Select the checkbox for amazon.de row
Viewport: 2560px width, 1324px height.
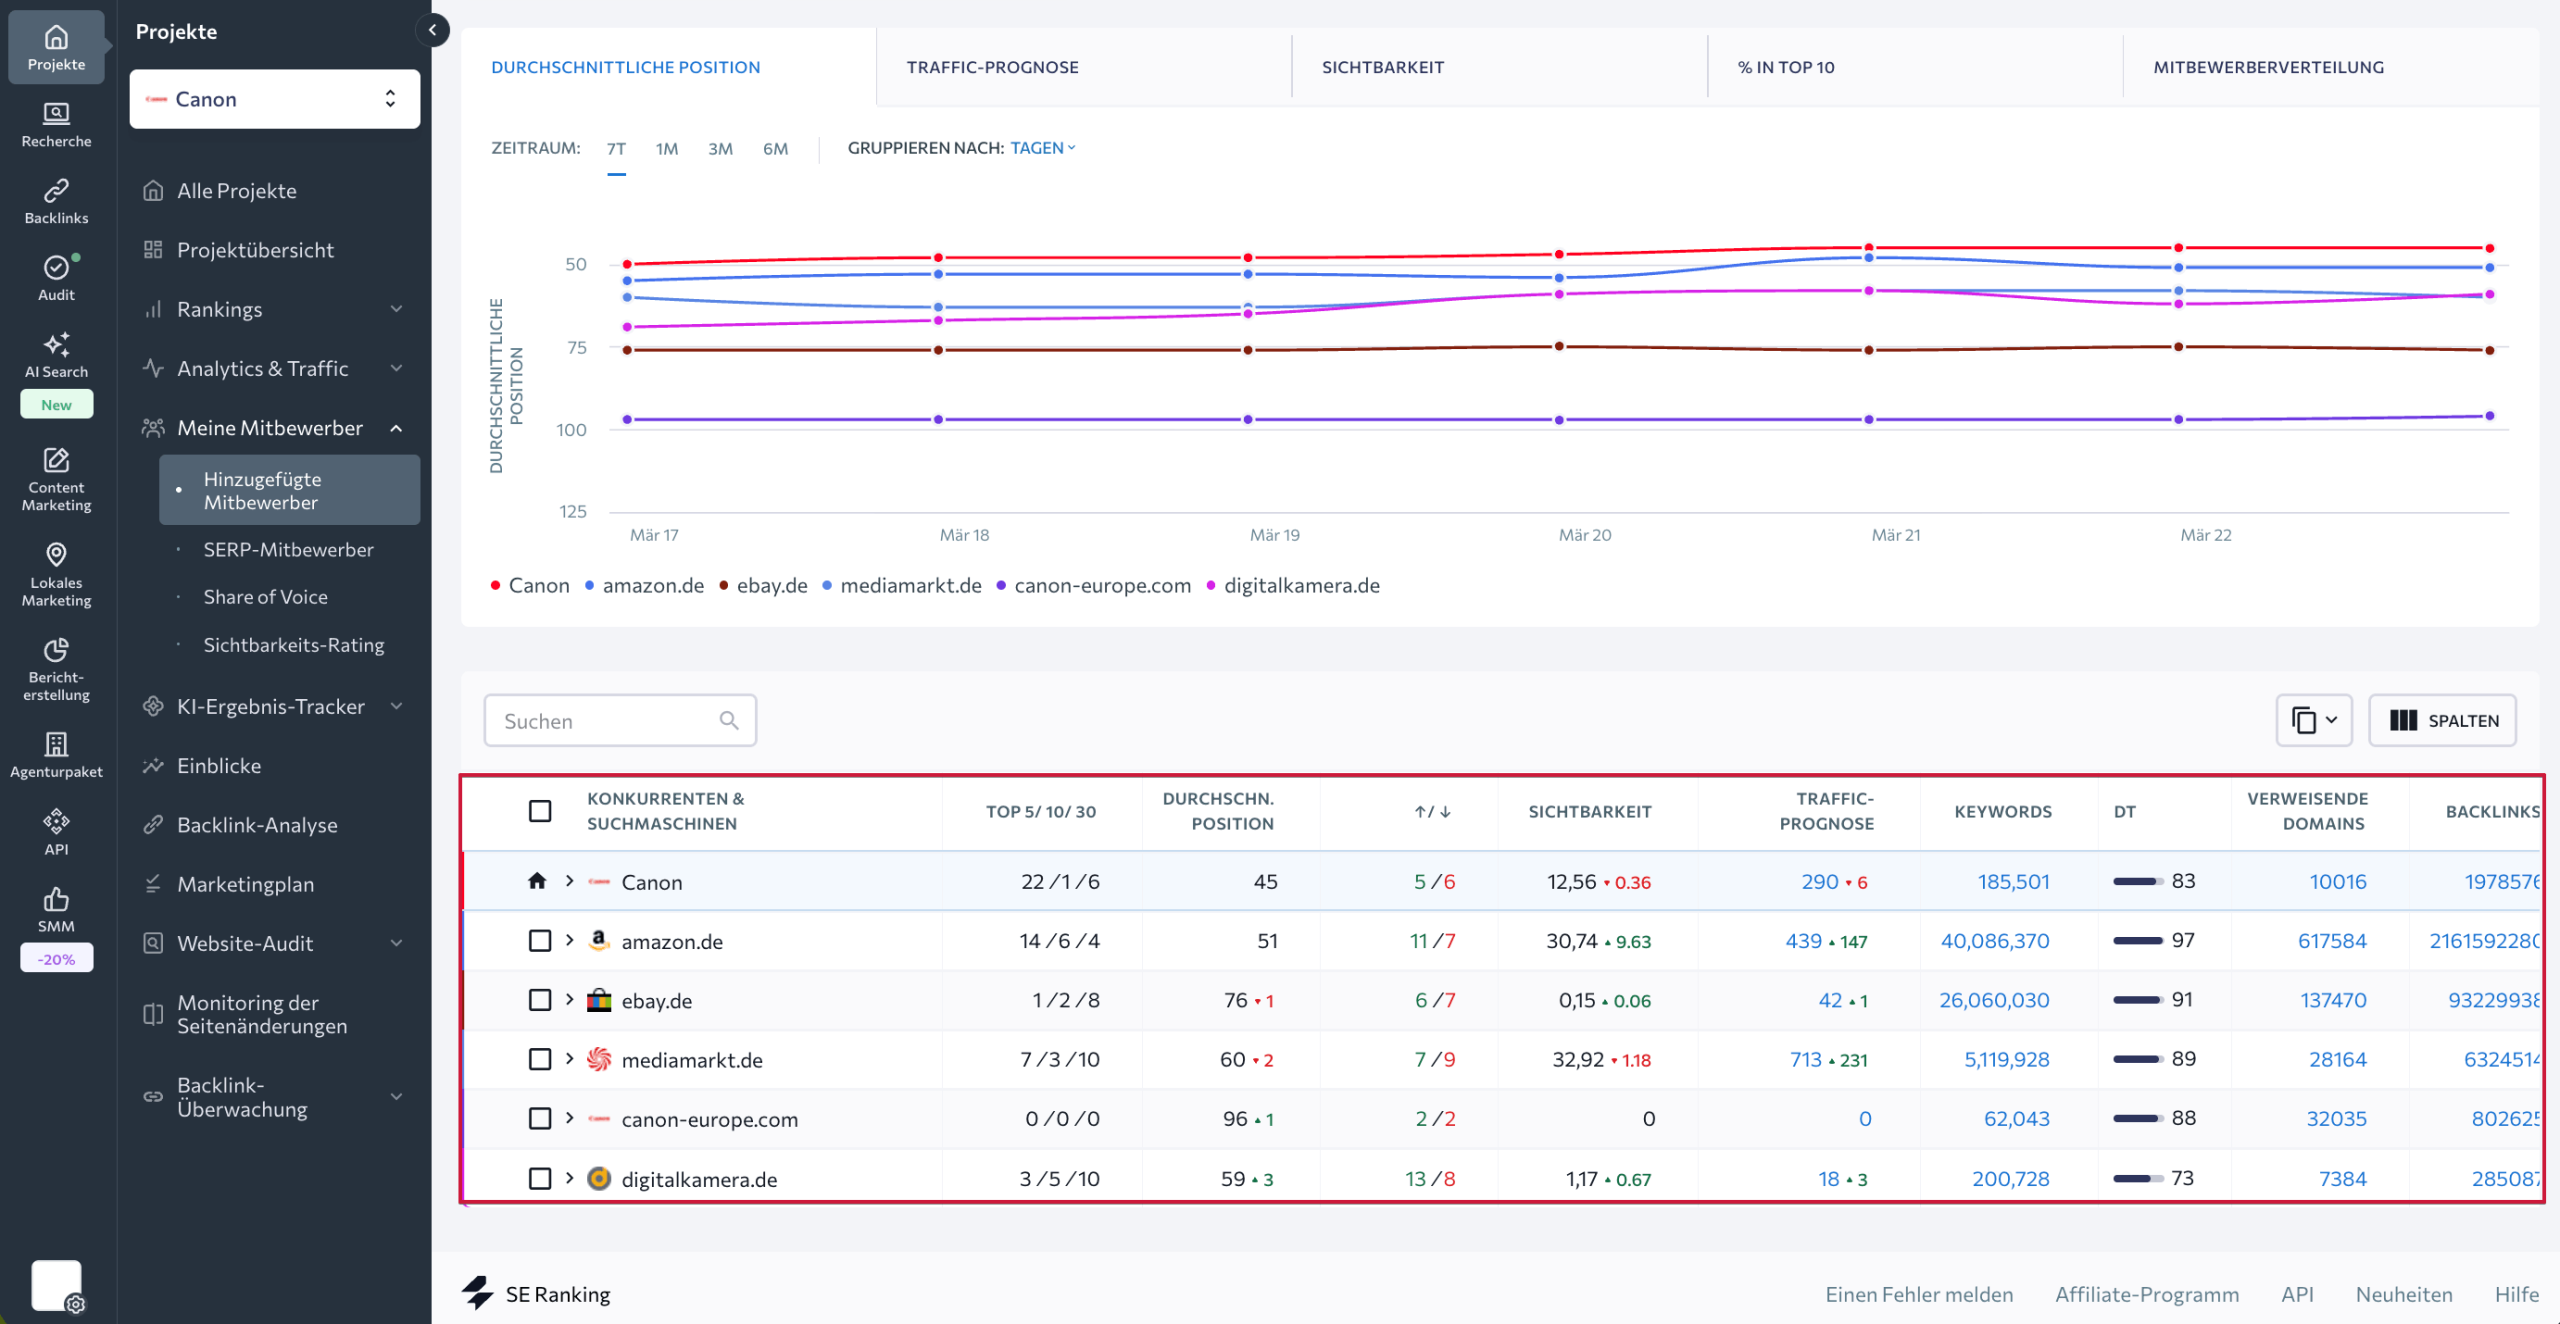click(x=540, y=940)
